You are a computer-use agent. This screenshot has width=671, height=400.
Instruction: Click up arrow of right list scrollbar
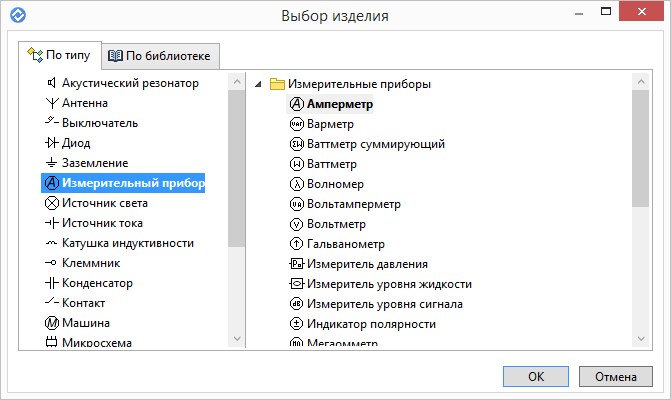(x=641, y=81)
